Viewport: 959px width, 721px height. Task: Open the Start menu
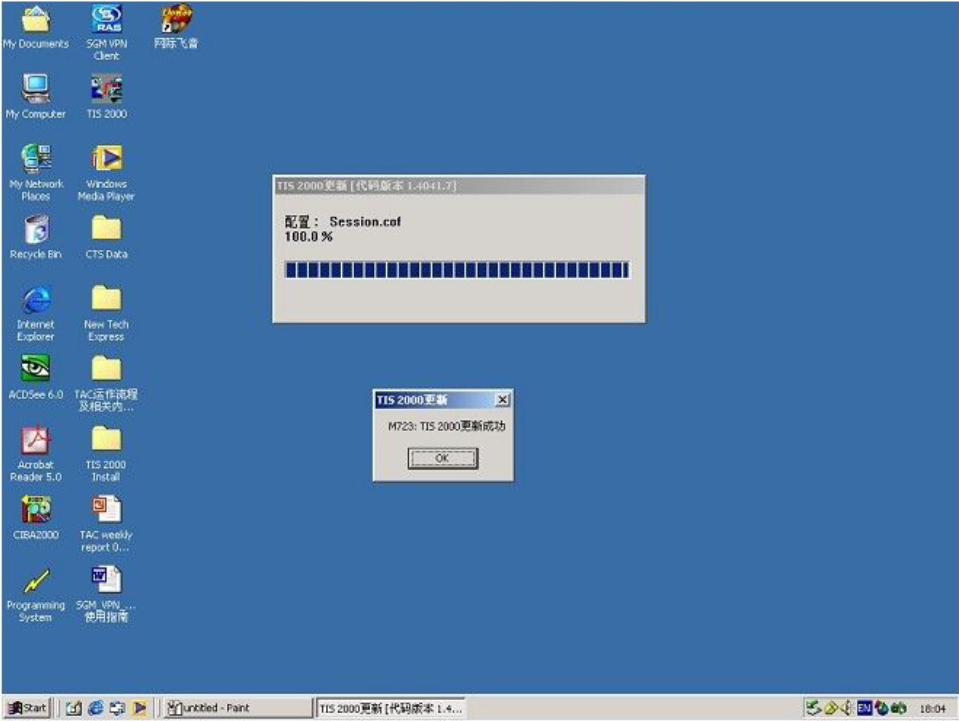pos(27,708)
